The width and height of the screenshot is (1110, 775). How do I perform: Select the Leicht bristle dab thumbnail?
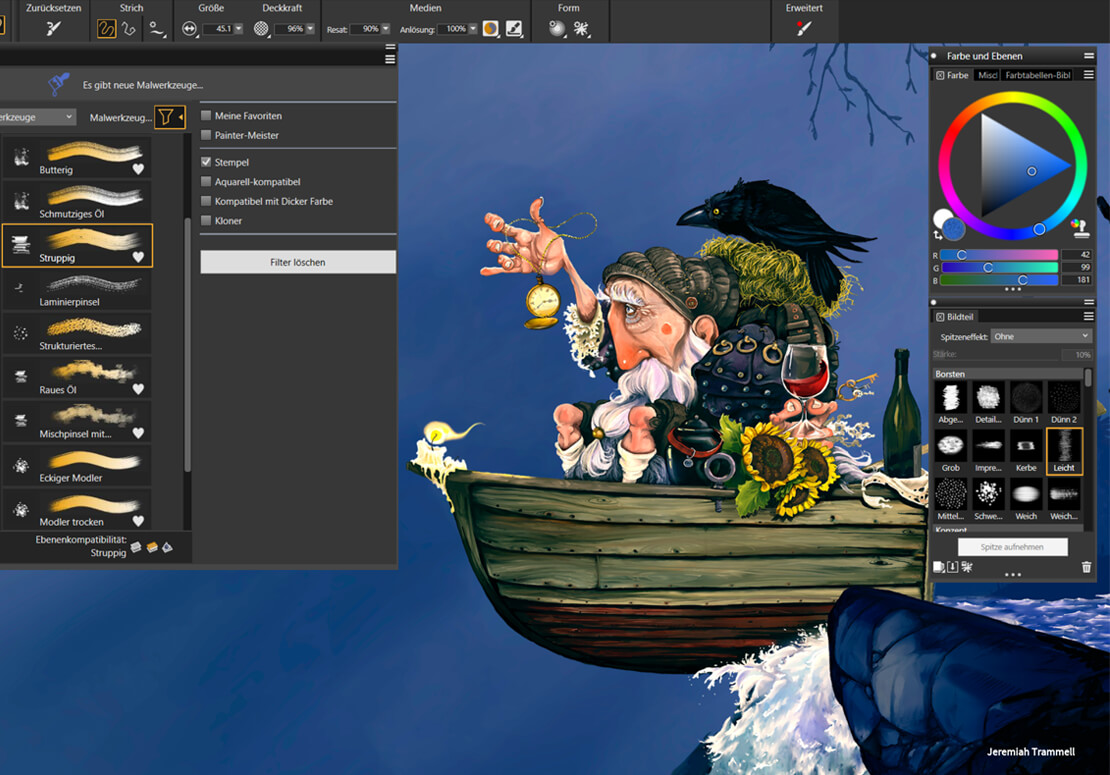tap(1063, 452)
